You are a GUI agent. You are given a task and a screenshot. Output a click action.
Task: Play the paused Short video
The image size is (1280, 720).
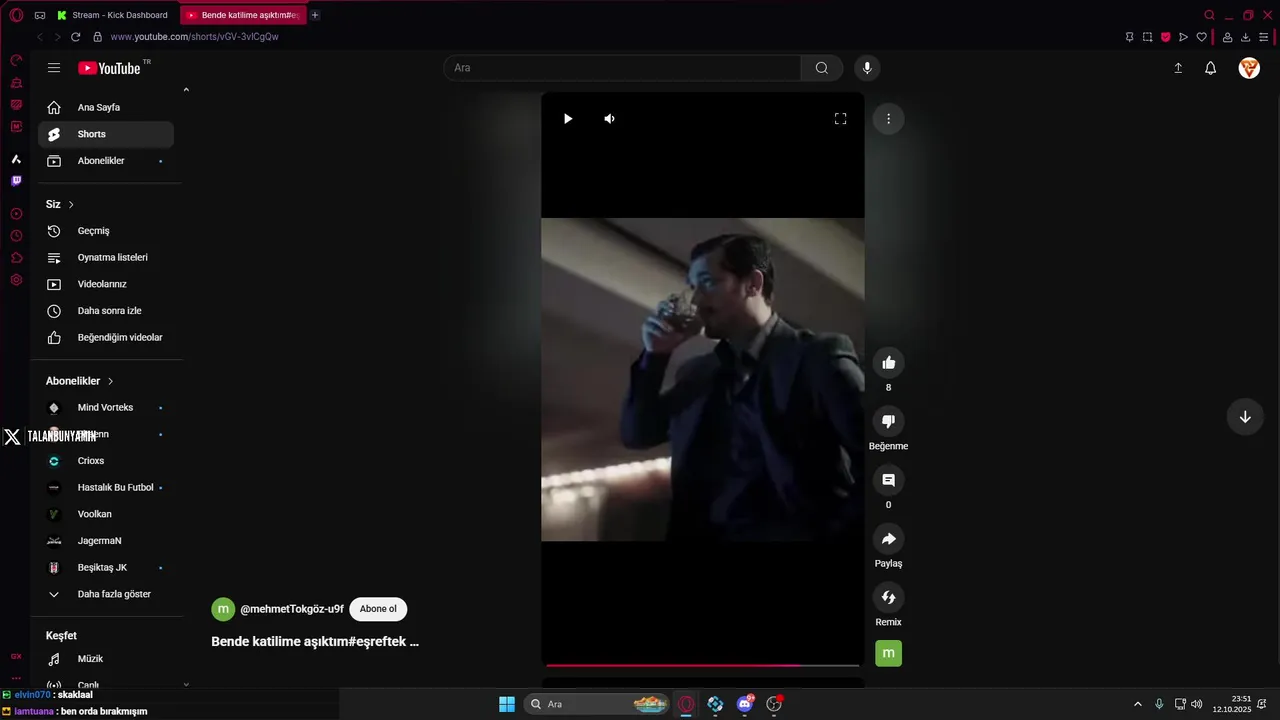click(568, 119)
